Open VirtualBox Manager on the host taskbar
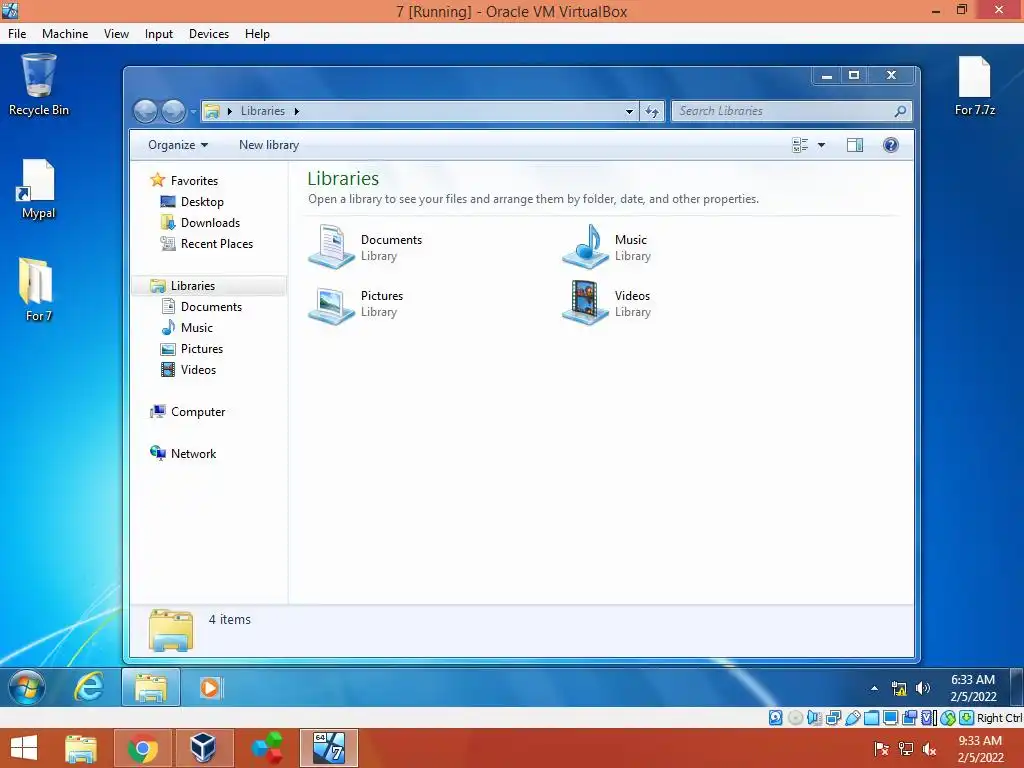This screenshot has height=768, width=1024. click(x=203, y=748)
